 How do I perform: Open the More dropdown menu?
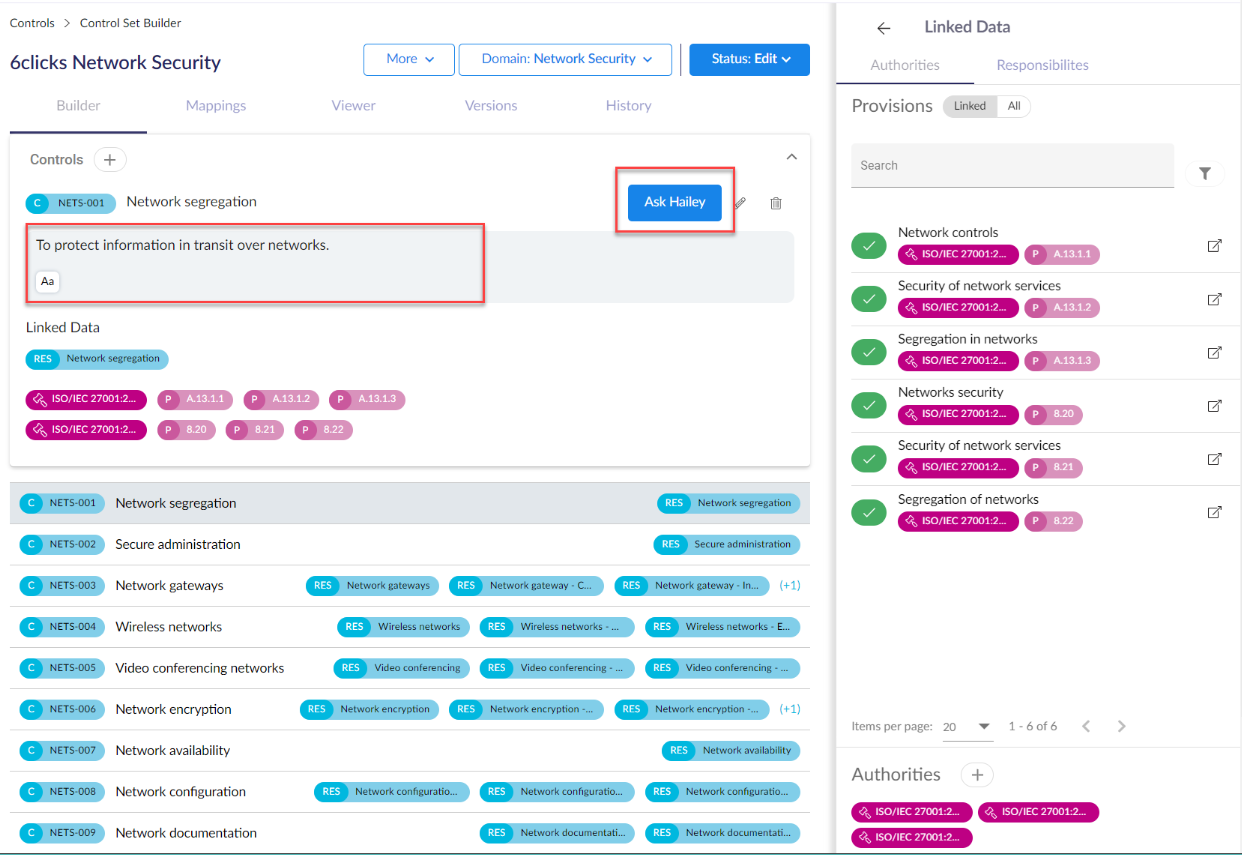click(409, 59)
